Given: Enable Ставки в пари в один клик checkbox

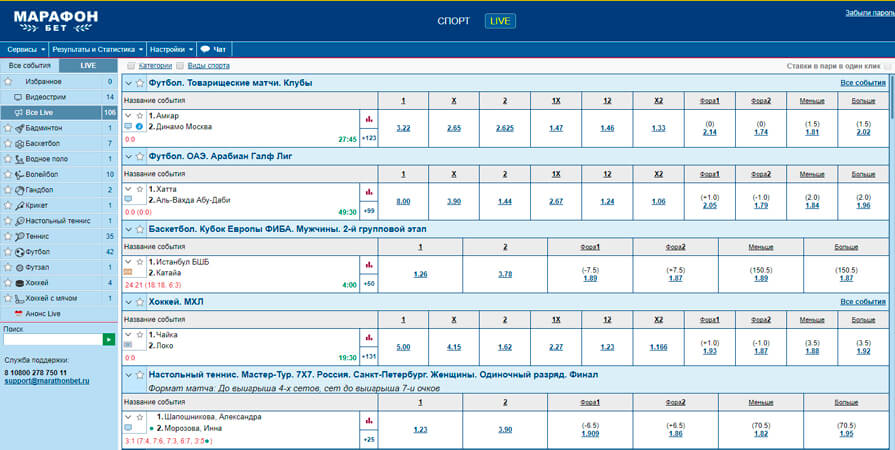Looking at the screenshot, I should [x=888, y=67].
